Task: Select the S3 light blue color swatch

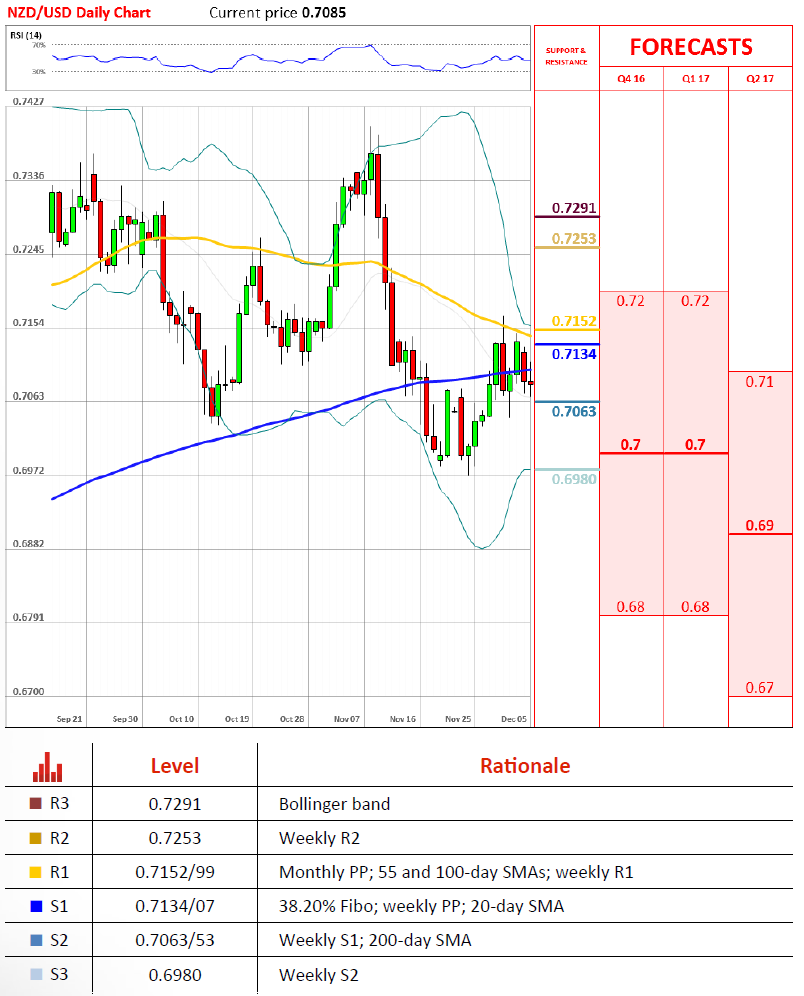Action: (36, 974)
